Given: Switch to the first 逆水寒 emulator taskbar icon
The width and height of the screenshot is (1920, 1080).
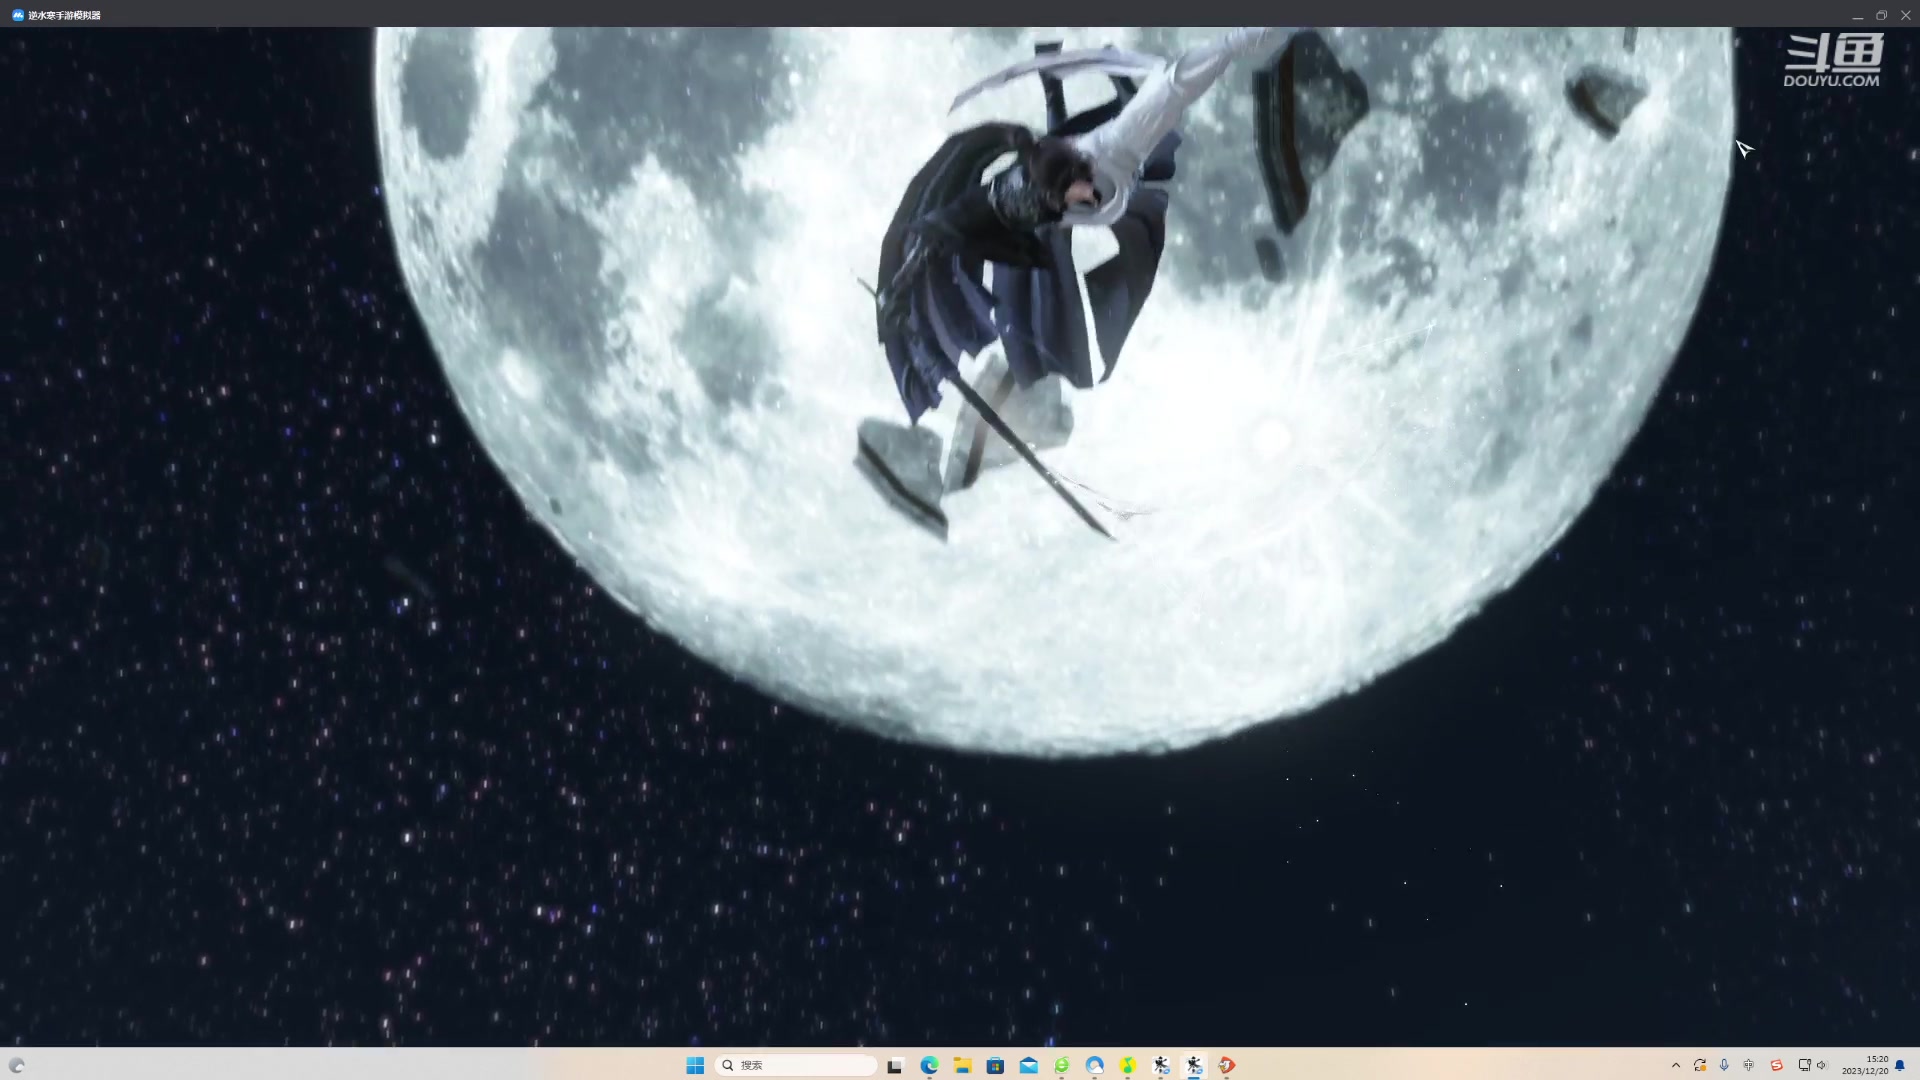Looking at the screenshot, I should [1161, 1065].
